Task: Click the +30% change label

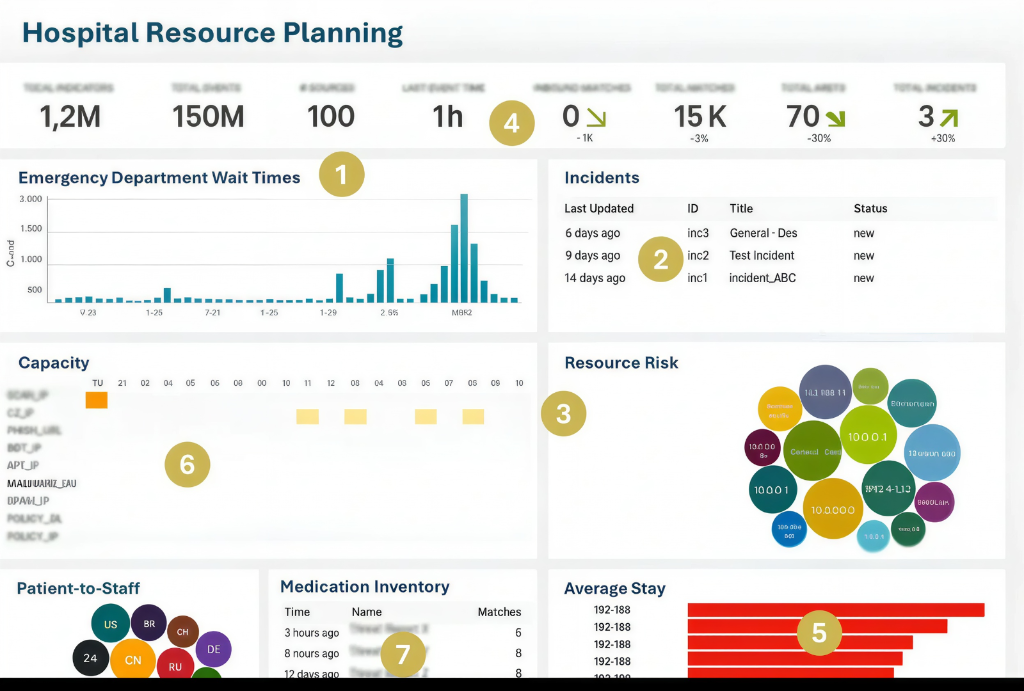Action: tap(943, 138)
